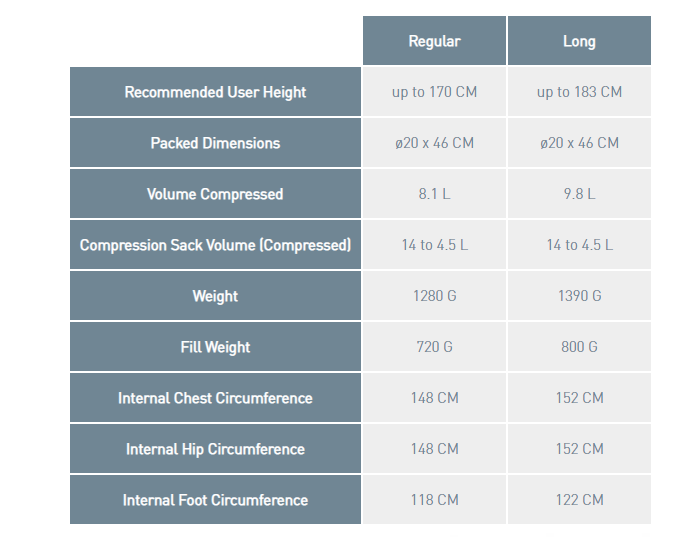
Task: Click the 'up to 170 CM' cell
Action: (434, 92)
